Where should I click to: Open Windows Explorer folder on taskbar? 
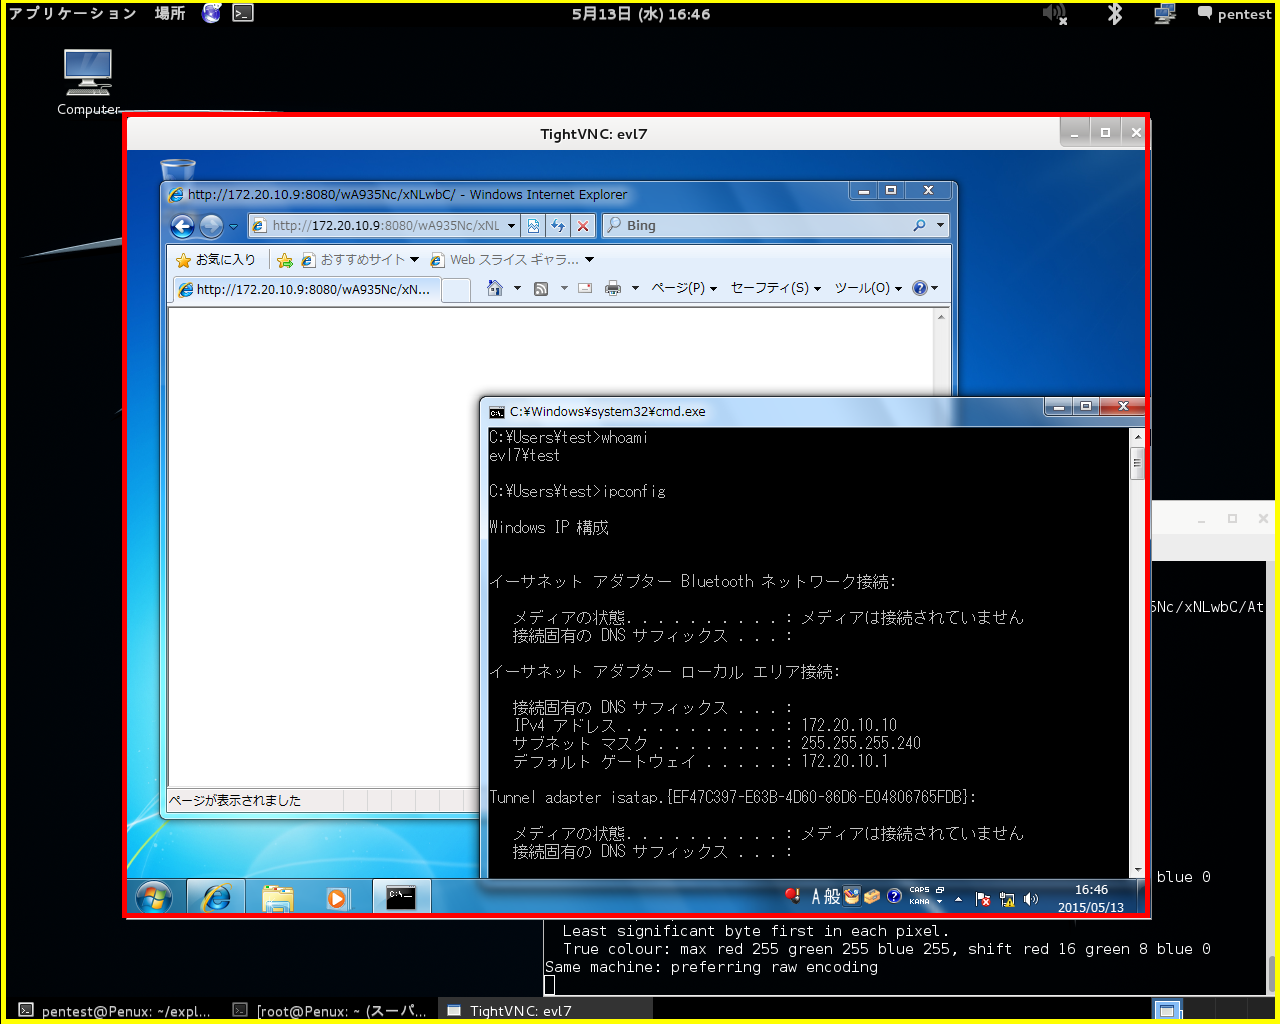point(277,898)
